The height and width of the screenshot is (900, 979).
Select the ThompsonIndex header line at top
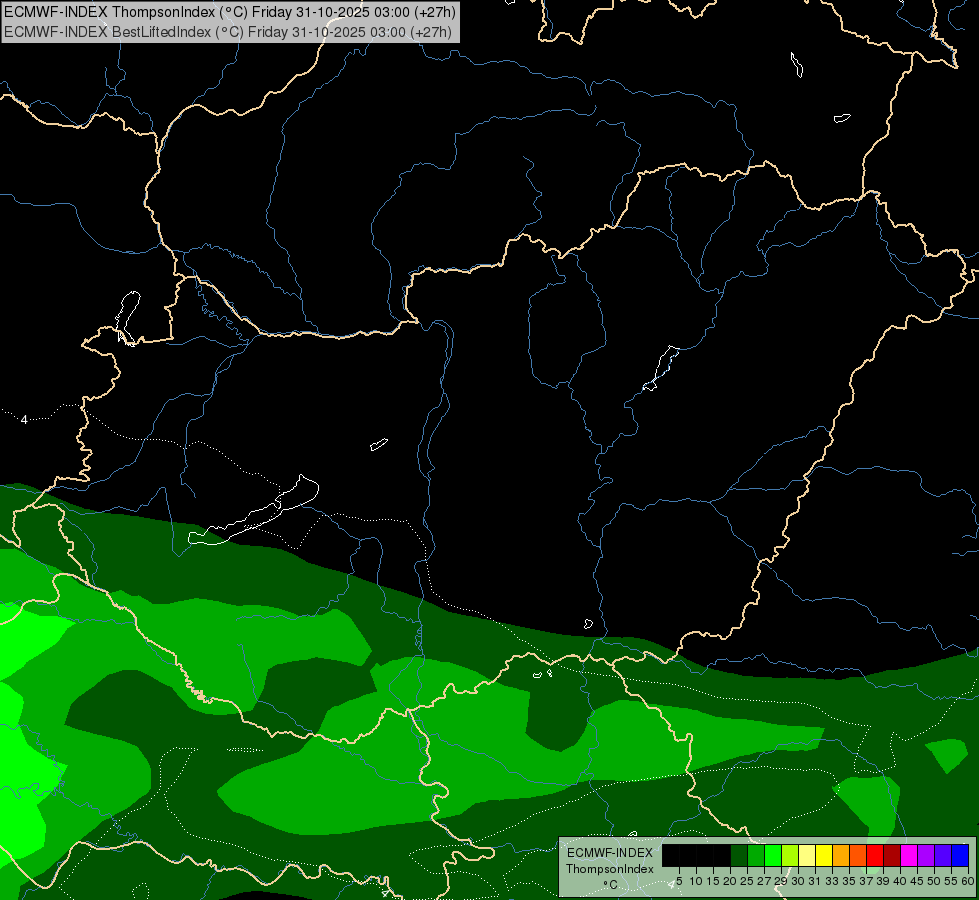[x=230, y=11]
